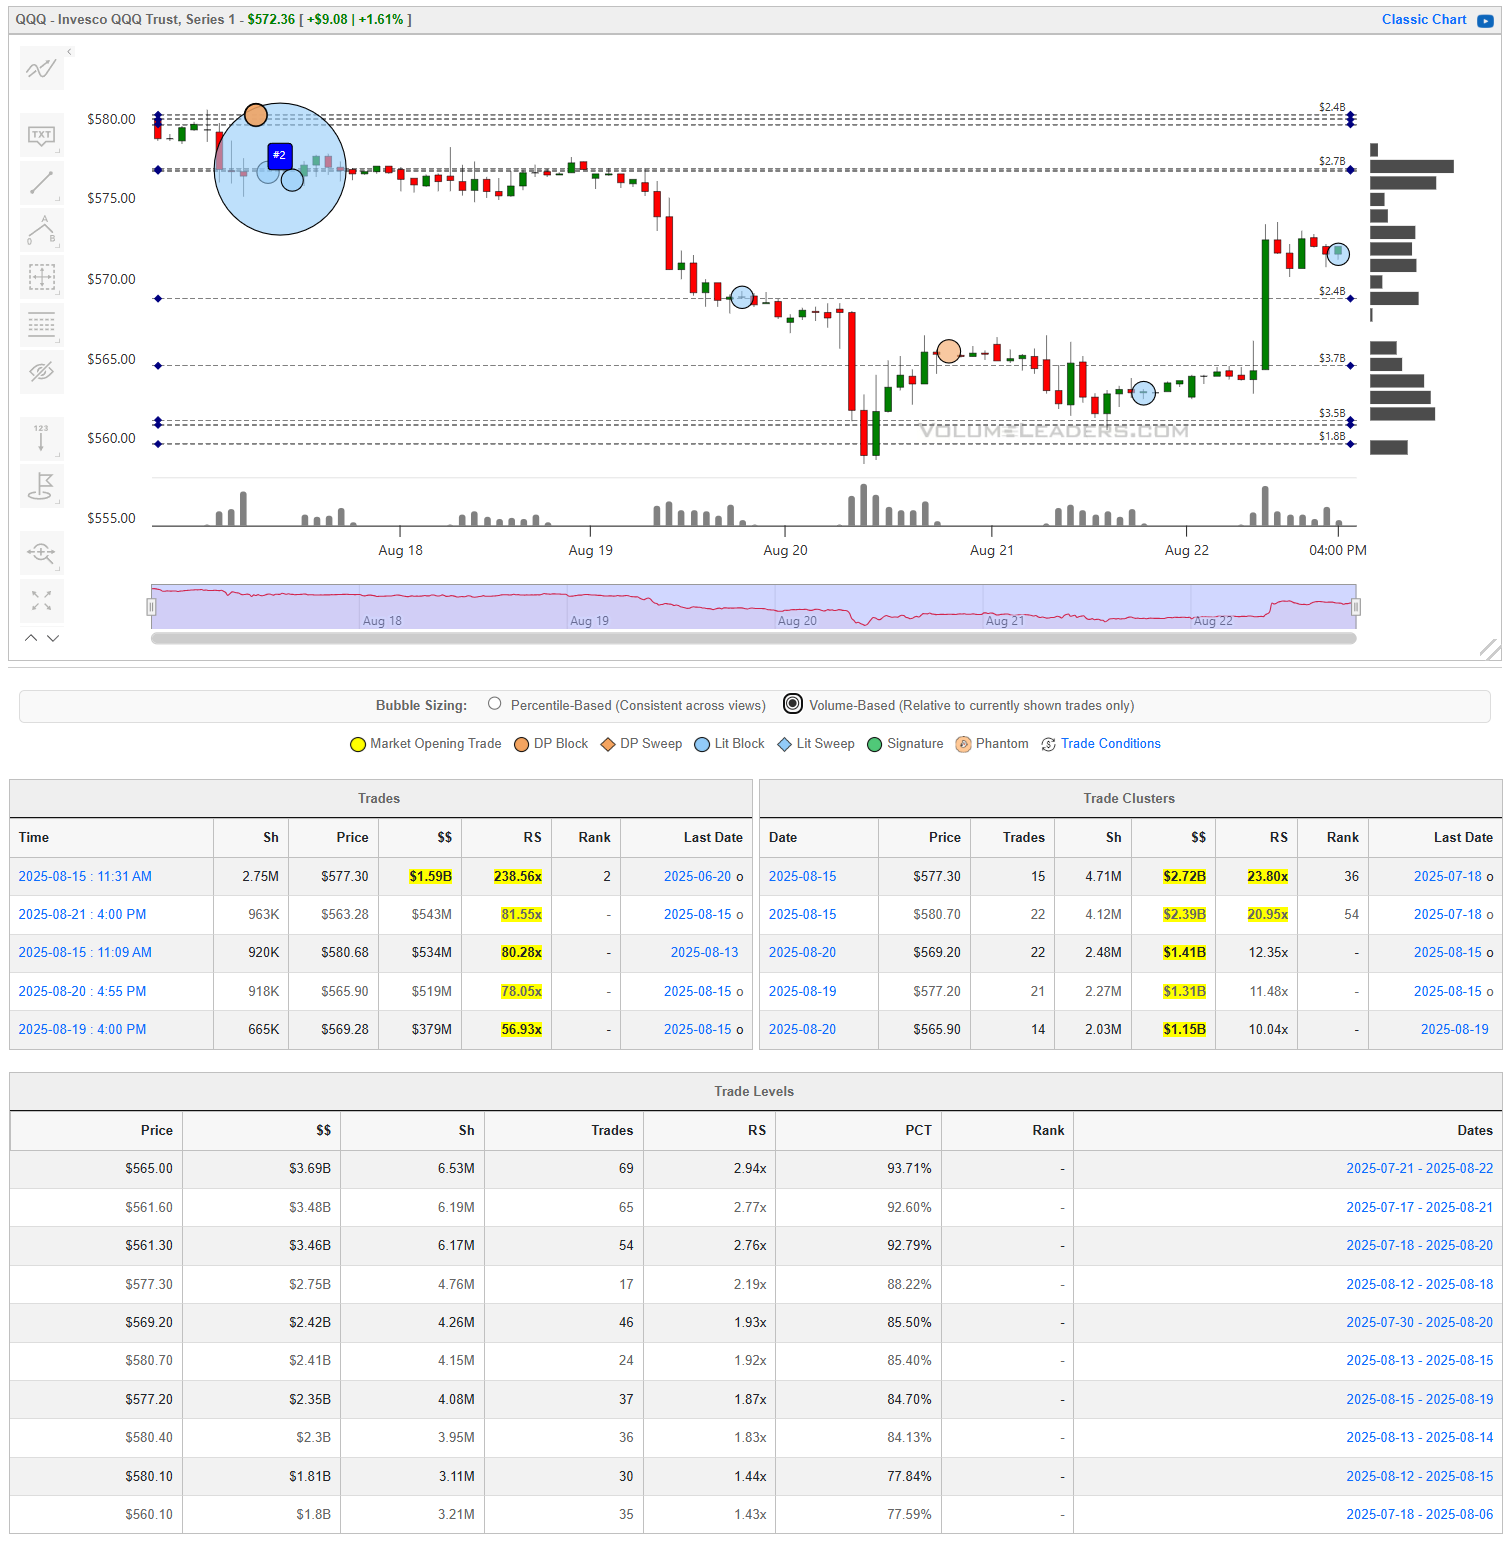Open dates 2025-07-18 - 2025-08-06 level
This screenshot has width=1510, height=1542.
pos(1419,1514)
